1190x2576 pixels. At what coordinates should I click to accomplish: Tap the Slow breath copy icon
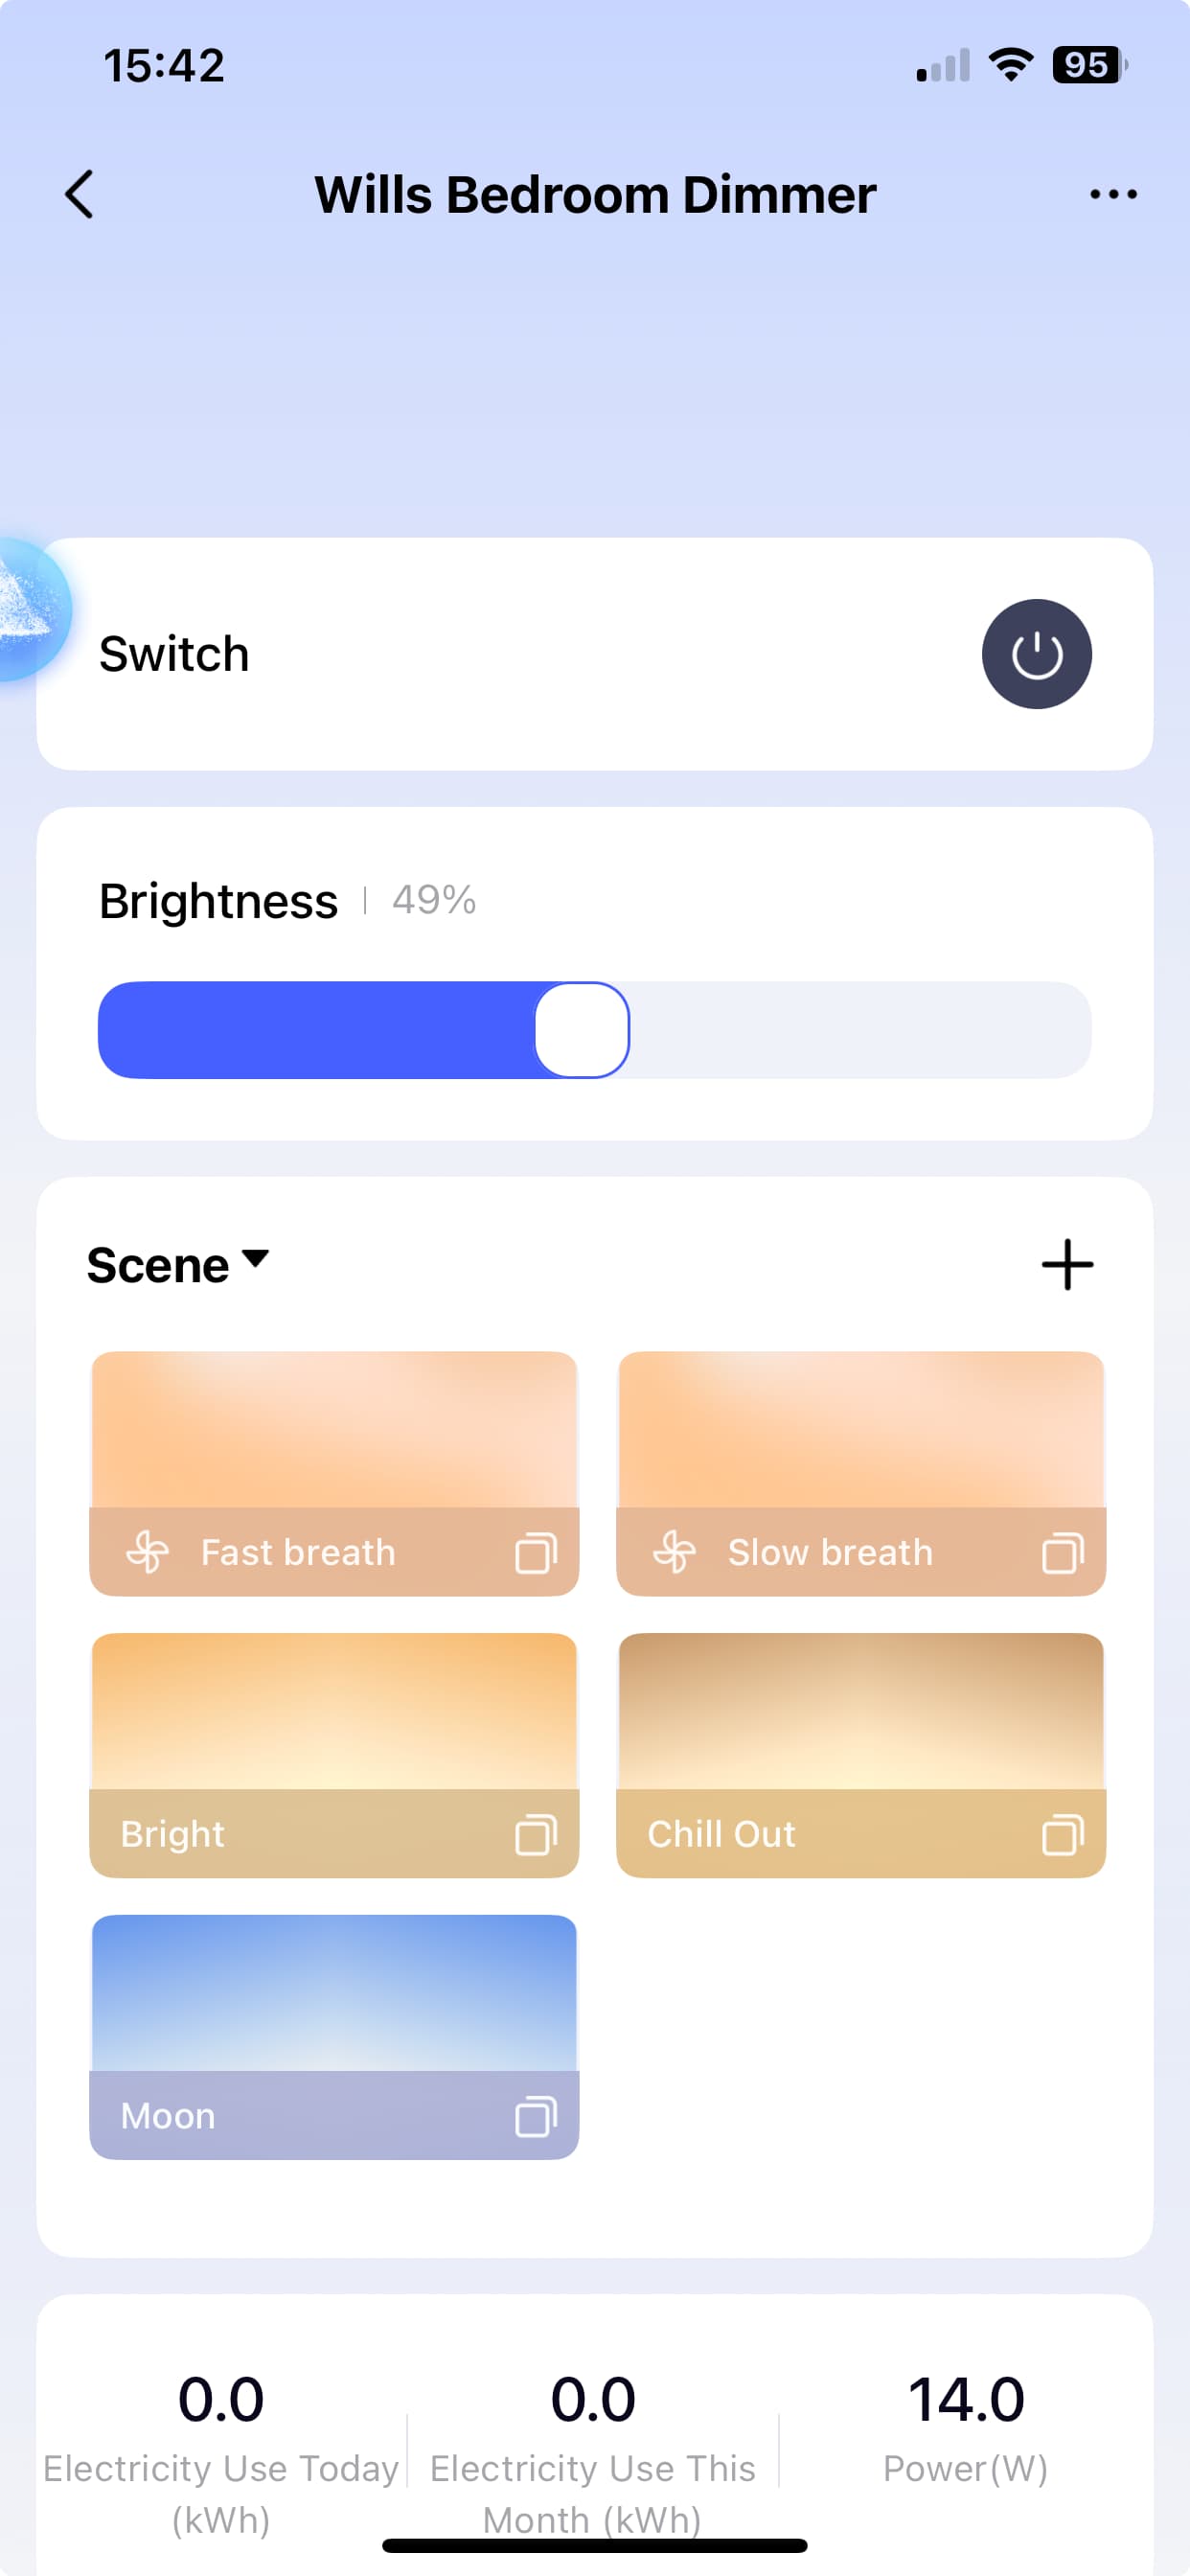pos(1062,1553)
